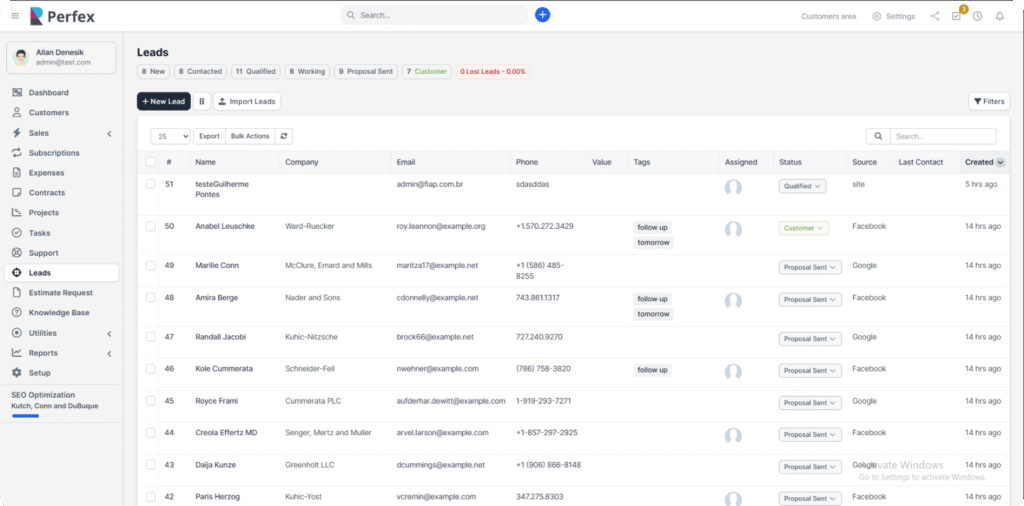Image resolution: width=1024 pixels, height=506 pixels.
Task: Click the Dashboard icon in the sidebar
Action: point(17,93)
